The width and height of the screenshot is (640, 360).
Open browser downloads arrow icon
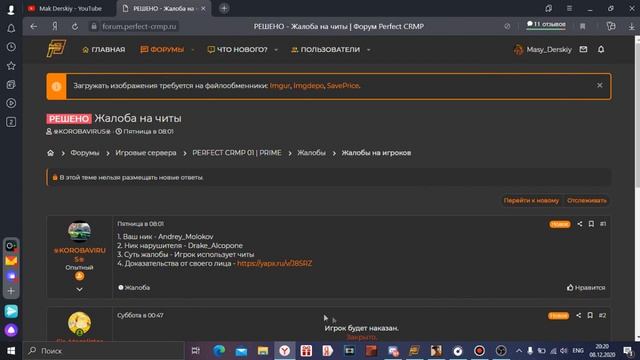click(631, 26)
